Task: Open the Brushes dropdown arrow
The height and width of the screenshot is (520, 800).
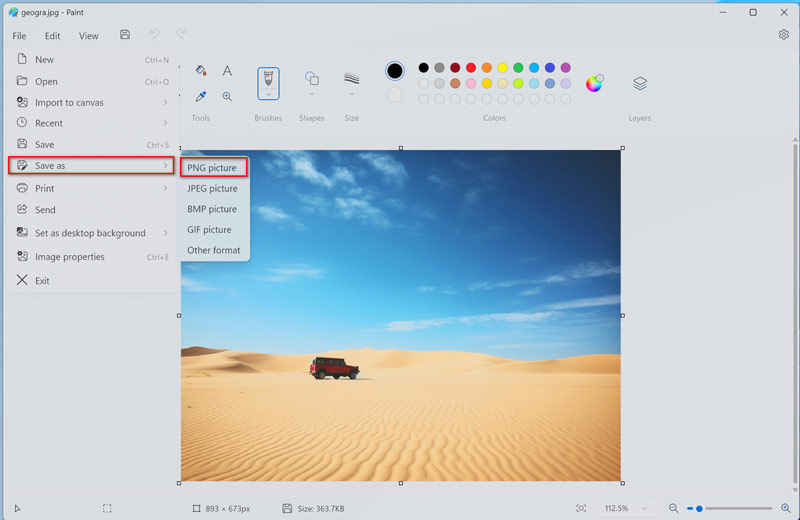Action: (268, 94)
